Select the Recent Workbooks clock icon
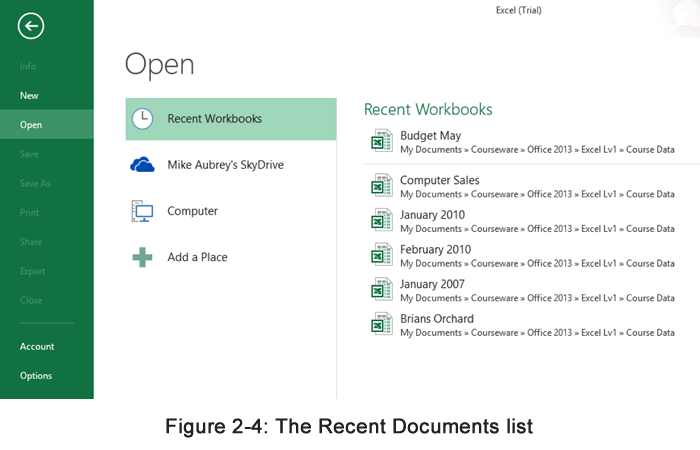 [143, 119]
